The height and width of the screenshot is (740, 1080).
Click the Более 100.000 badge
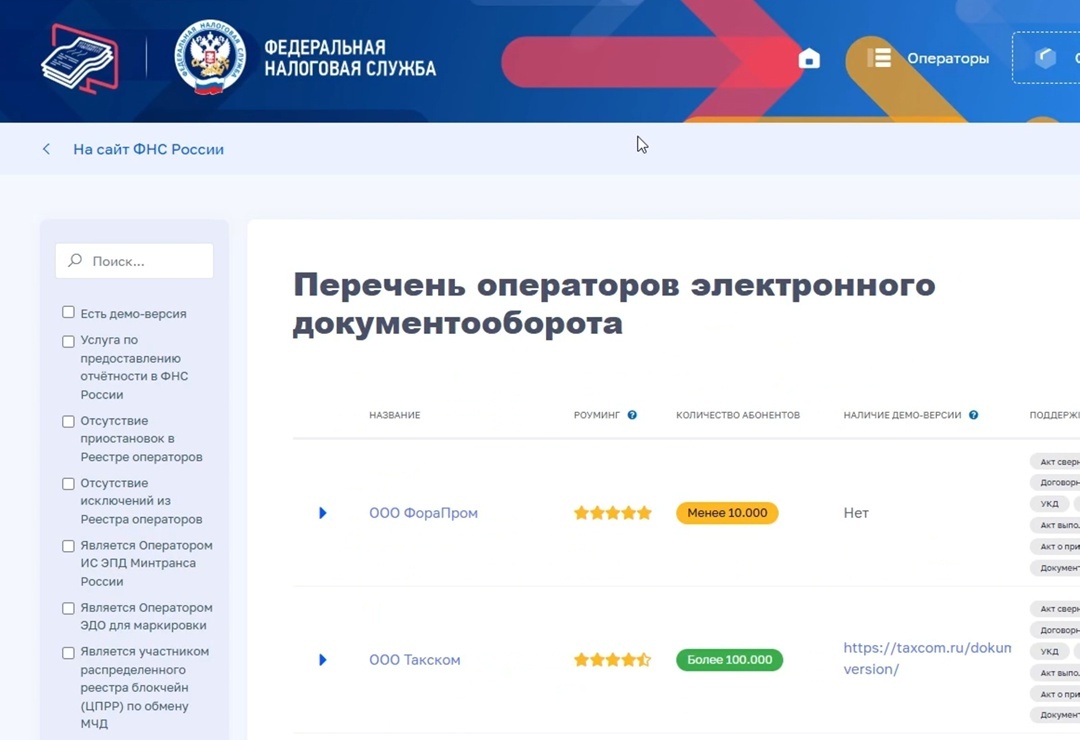729,659
